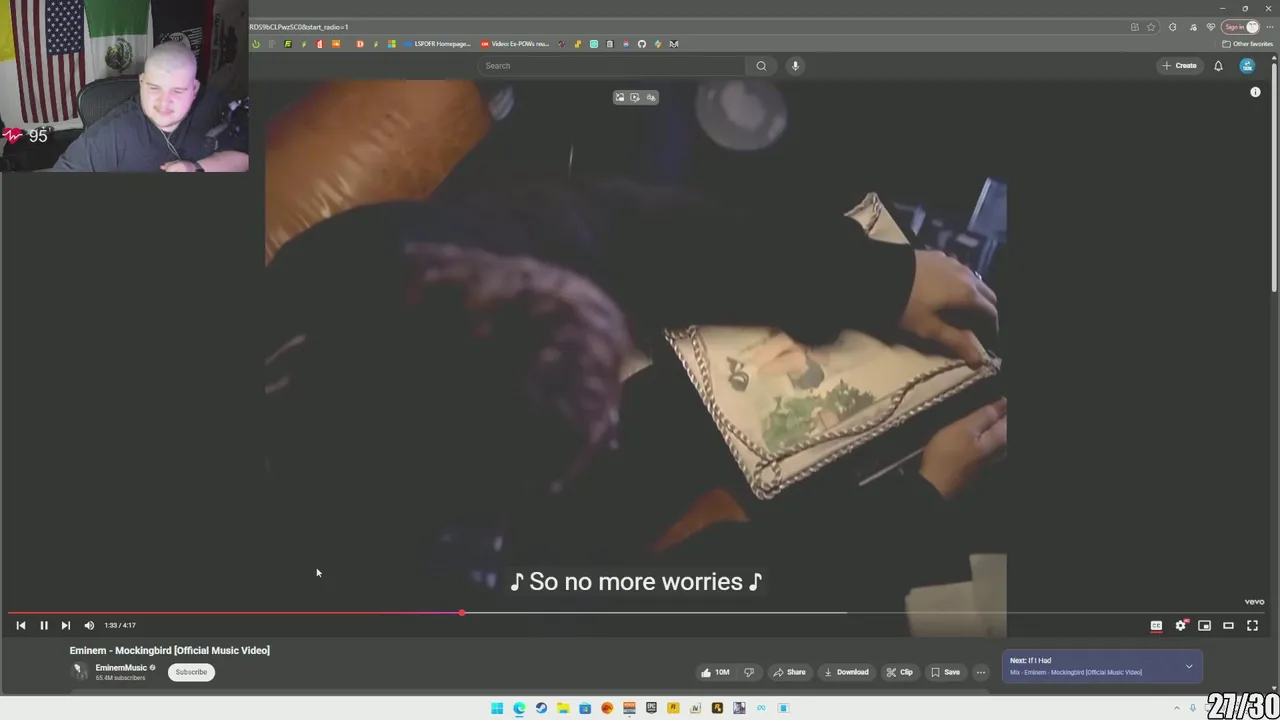The width and height of the screenshot is (1280, 720).
Task: Open the EminemMusic channel link
Action: [121, 668]
